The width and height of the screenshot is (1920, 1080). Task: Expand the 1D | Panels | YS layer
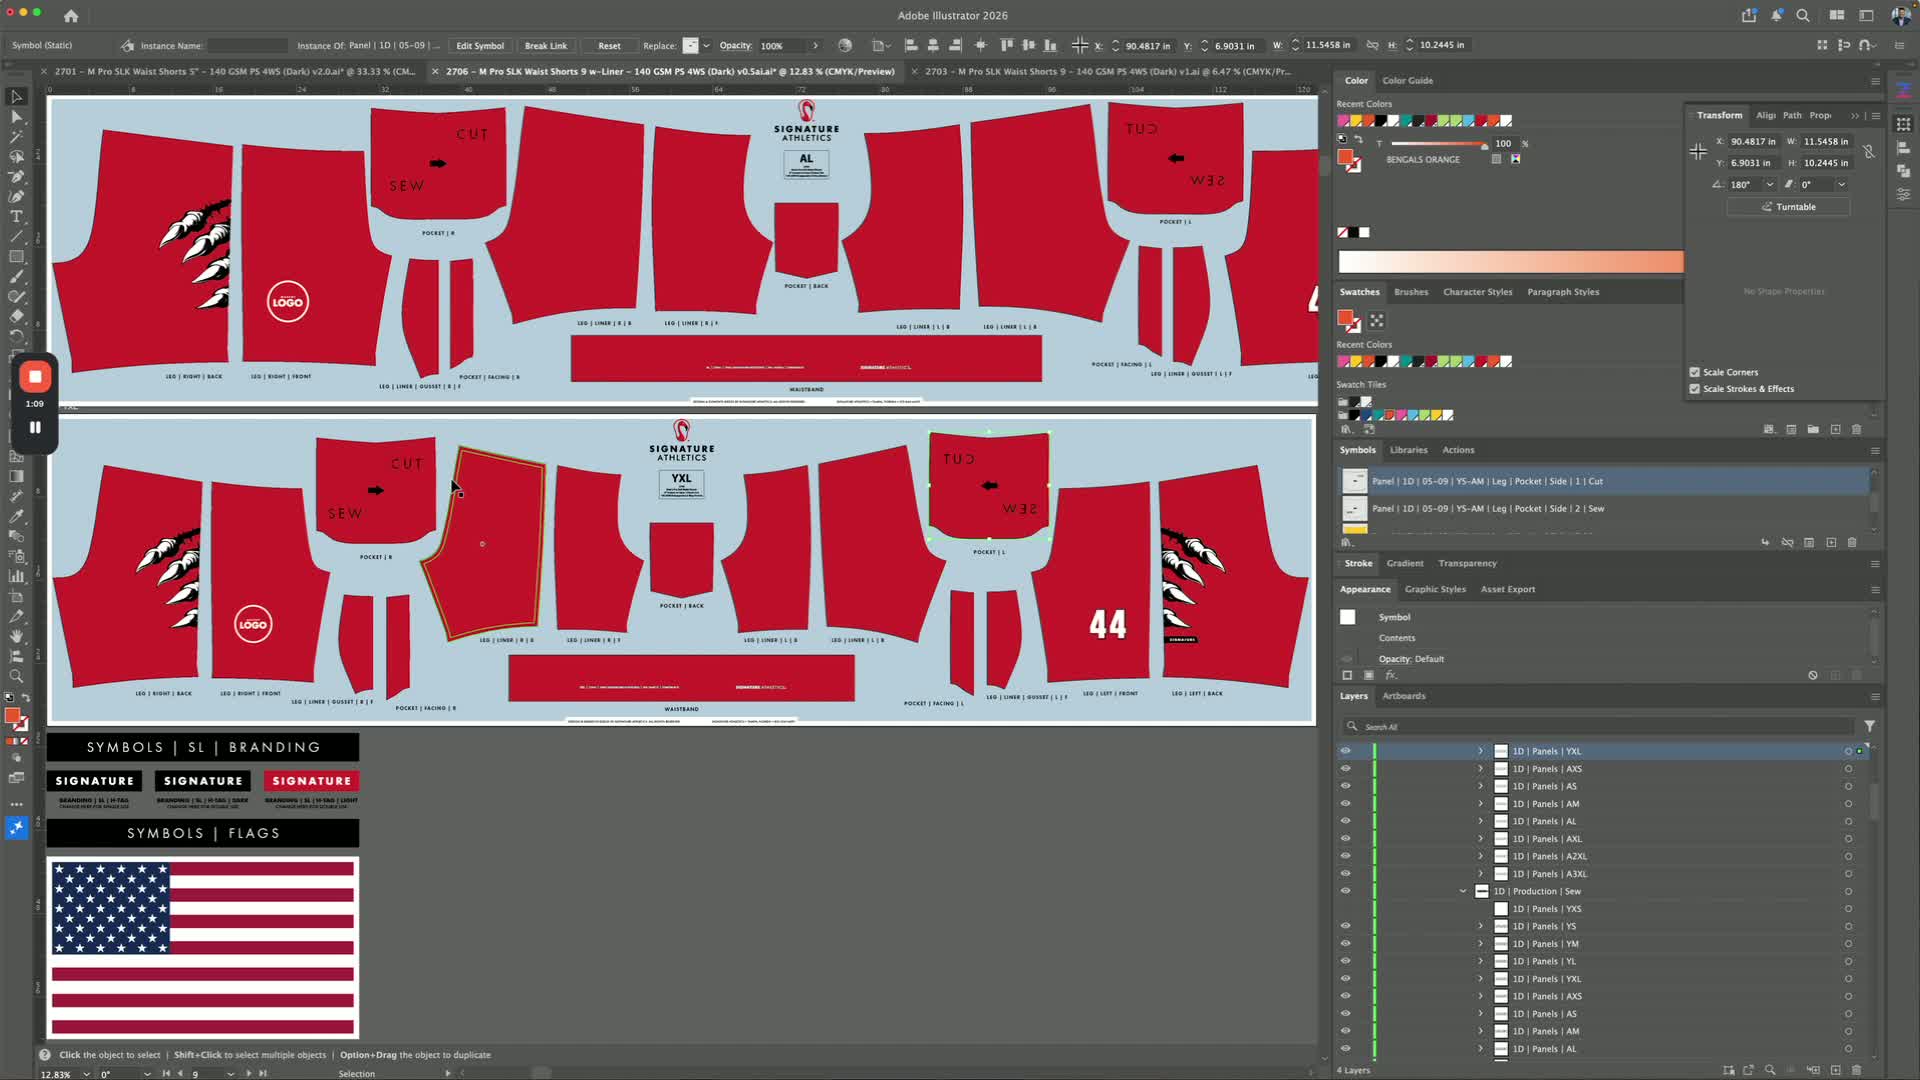(x=1481, y=926)
